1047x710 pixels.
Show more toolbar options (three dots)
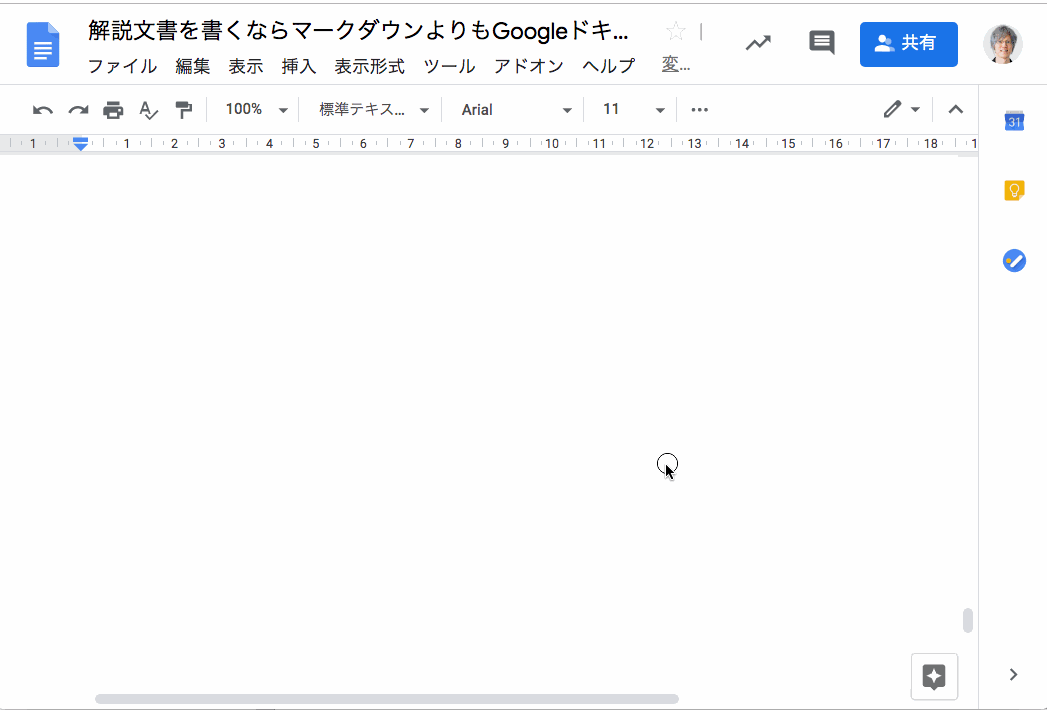pyautogui.click(x=699, y=110)
